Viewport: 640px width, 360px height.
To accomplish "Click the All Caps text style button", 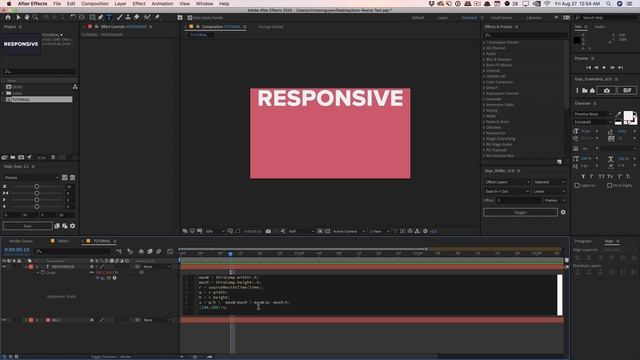I will (601, 176).
